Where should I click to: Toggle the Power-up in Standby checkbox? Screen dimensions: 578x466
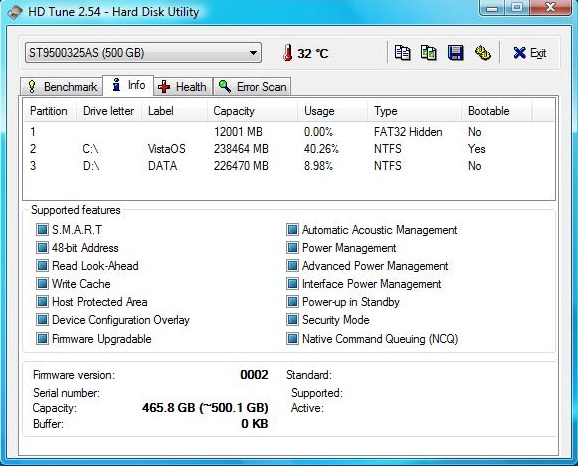(292, 301)
